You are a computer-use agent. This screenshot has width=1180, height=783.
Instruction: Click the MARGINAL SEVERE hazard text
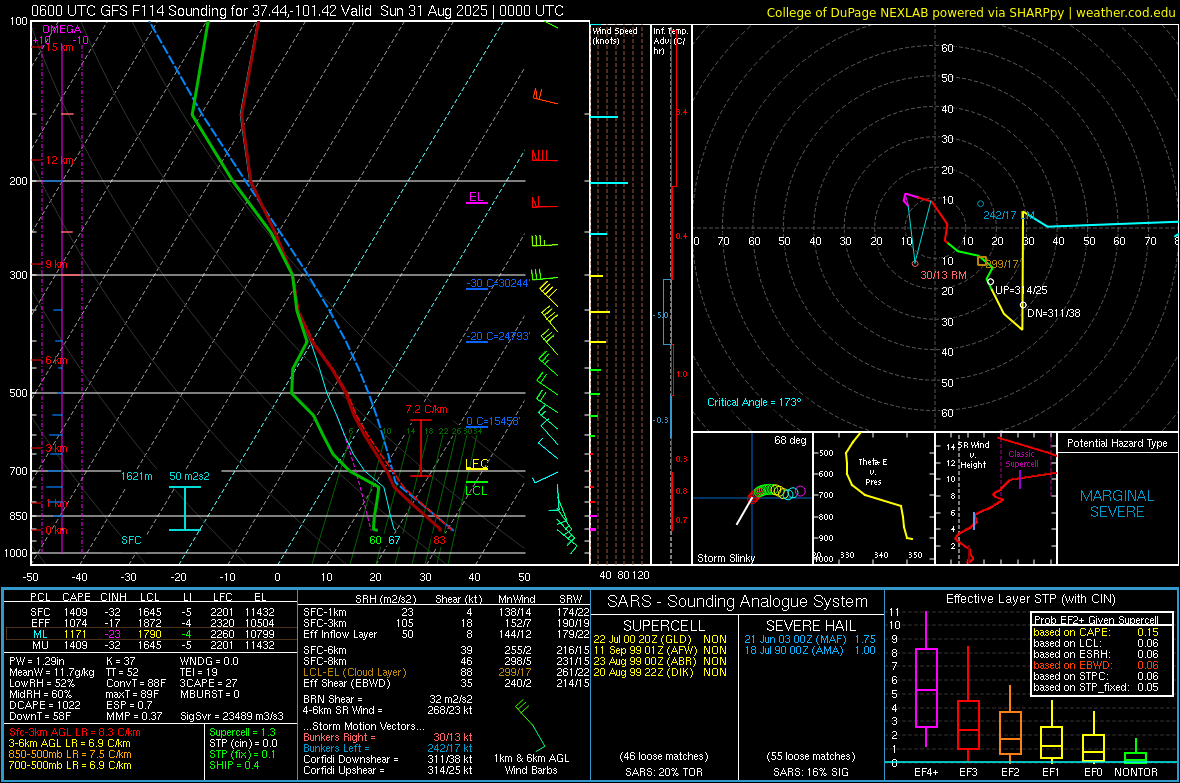coord(1117,504)
